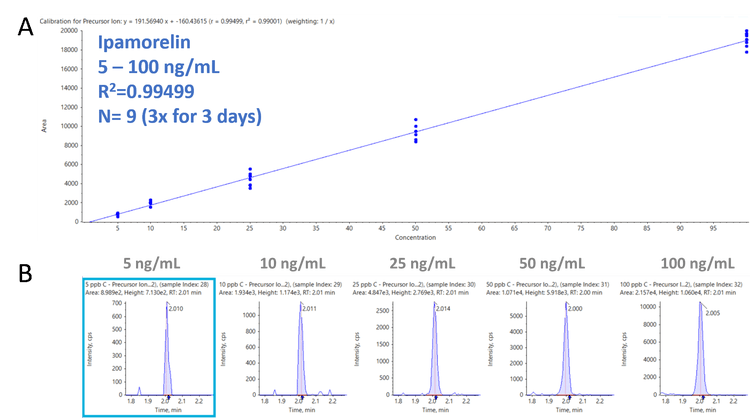Pick the 100 ppb chromatogram panel
The image size is (750, 418).
(680, 345)
